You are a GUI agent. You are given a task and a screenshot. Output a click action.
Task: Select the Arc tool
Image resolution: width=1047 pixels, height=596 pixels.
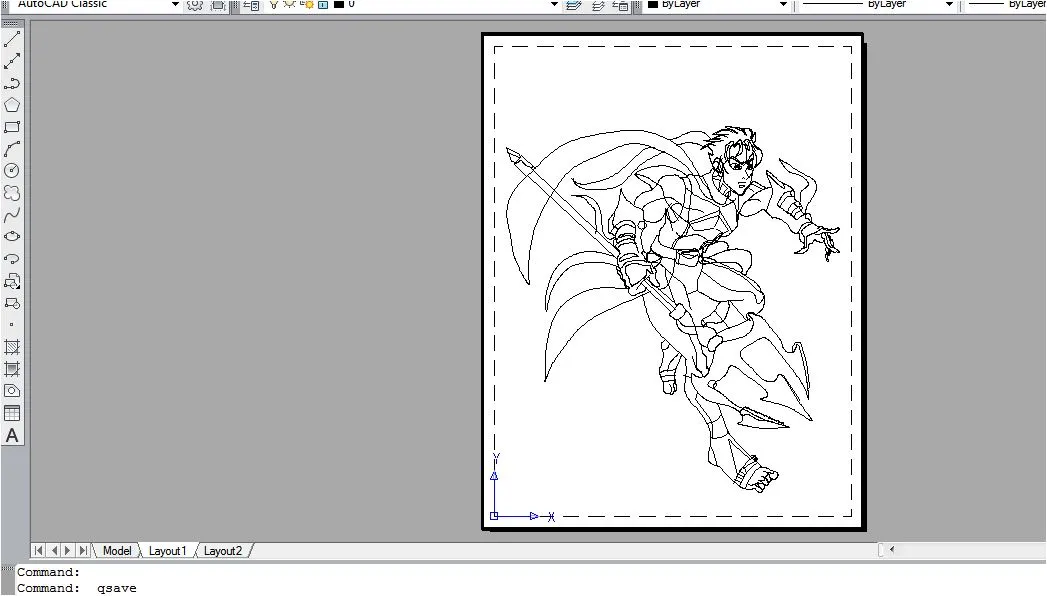point(12,149)
